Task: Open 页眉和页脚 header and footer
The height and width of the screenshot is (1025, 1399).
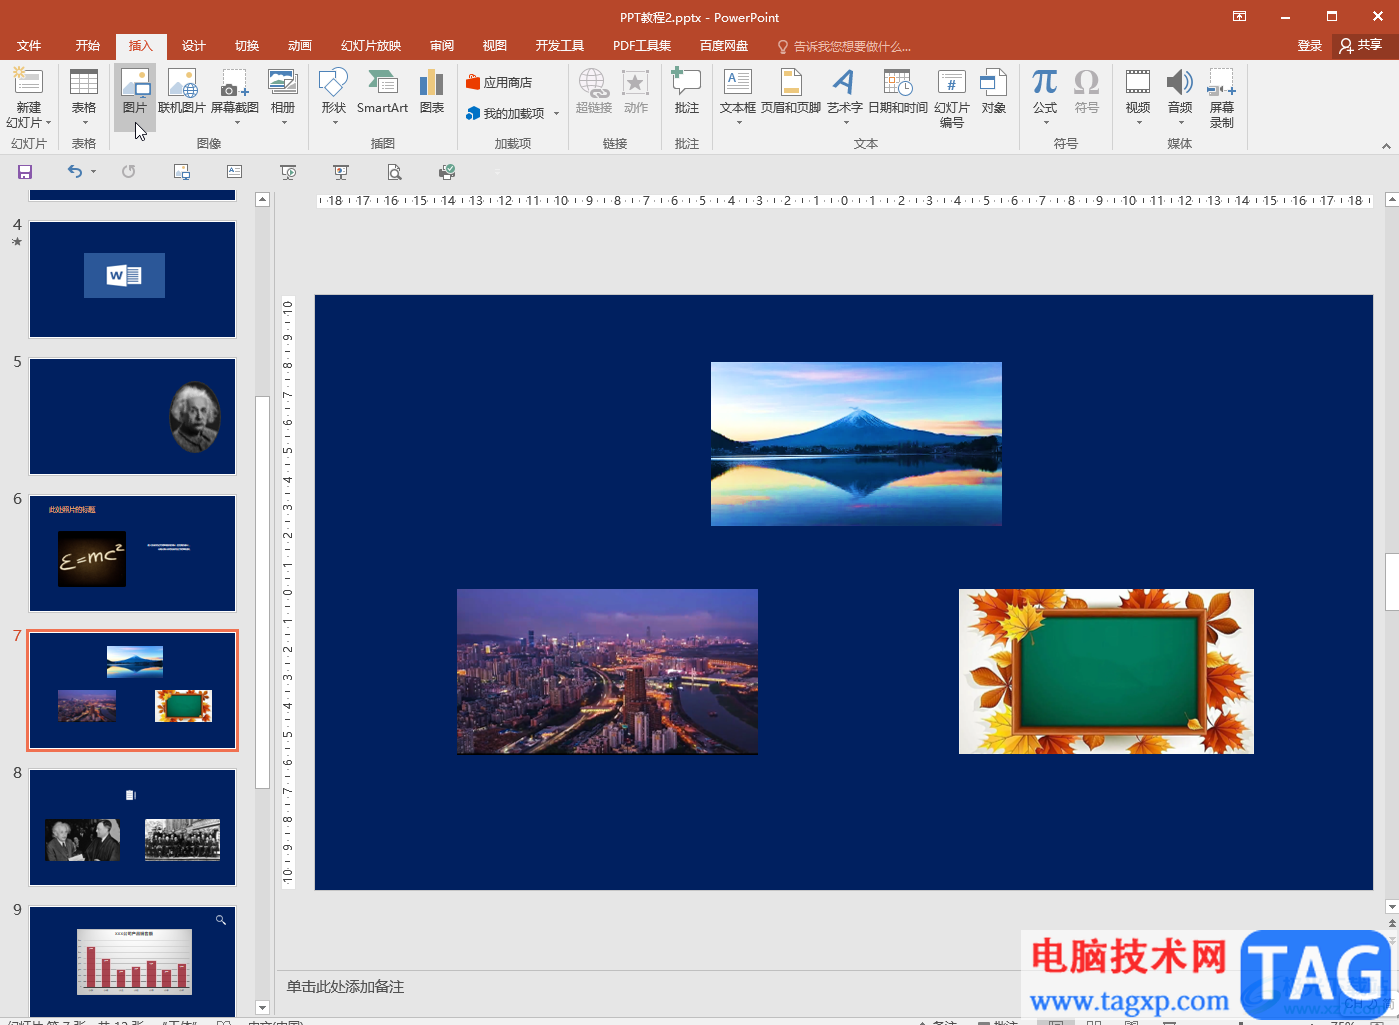Action: click(x=791, y=91)
